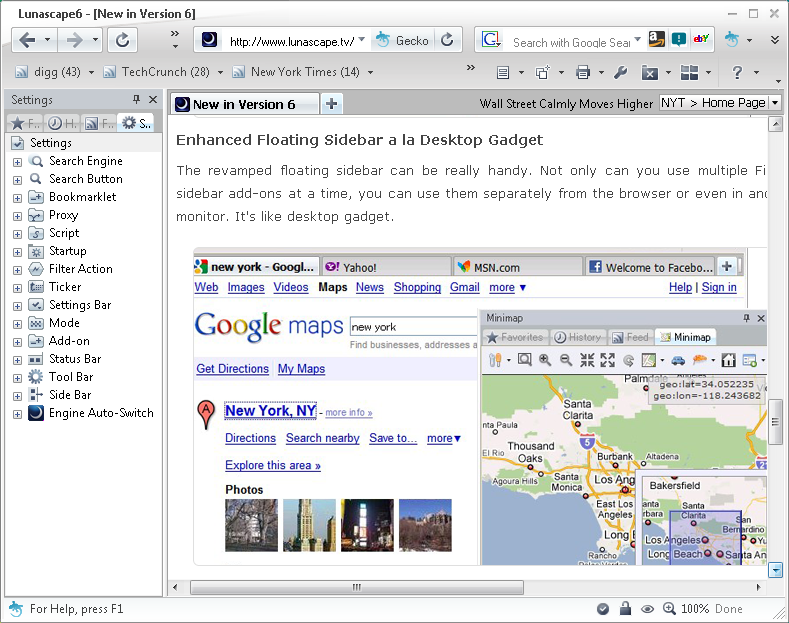The image size is (789, 623).
Task: Click the gecko icon in the status bar
Action: pyautogui.click(x=16, y=609)
